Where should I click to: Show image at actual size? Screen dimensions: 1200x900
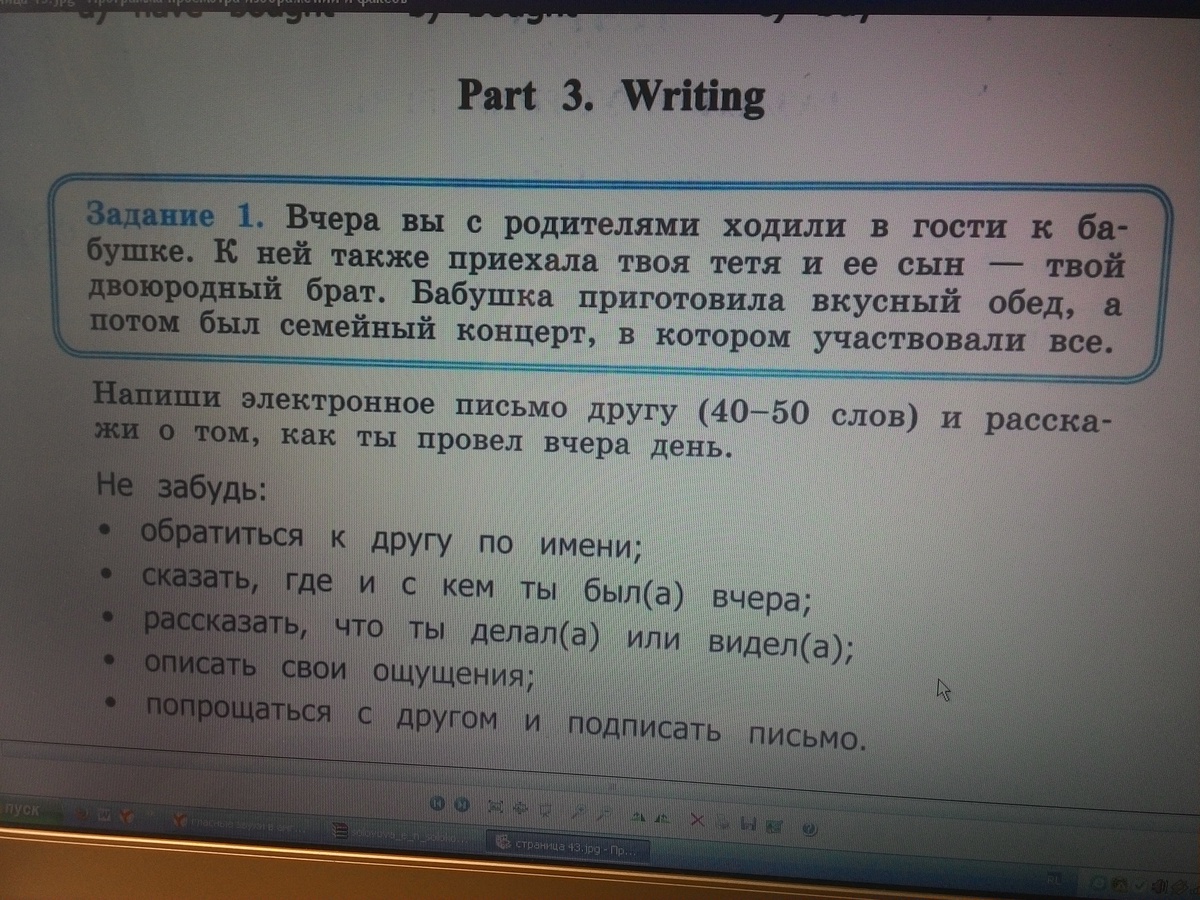pyautogui.click(x=519, y=807)
